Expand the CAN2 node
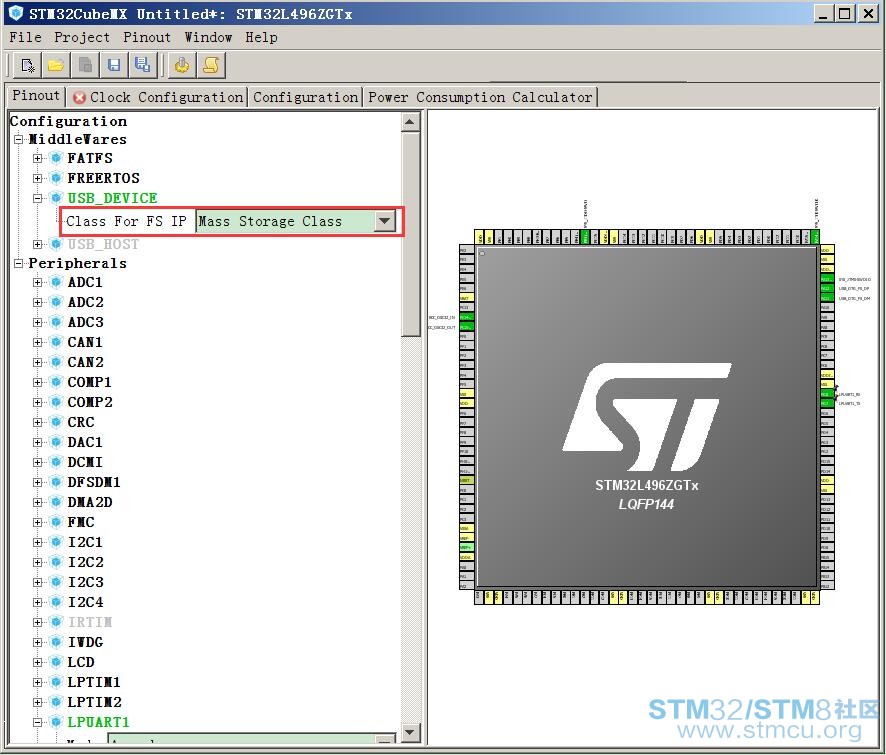Image resolution: width=886 pixels, height=755 pixels. [x=37, y=362]
